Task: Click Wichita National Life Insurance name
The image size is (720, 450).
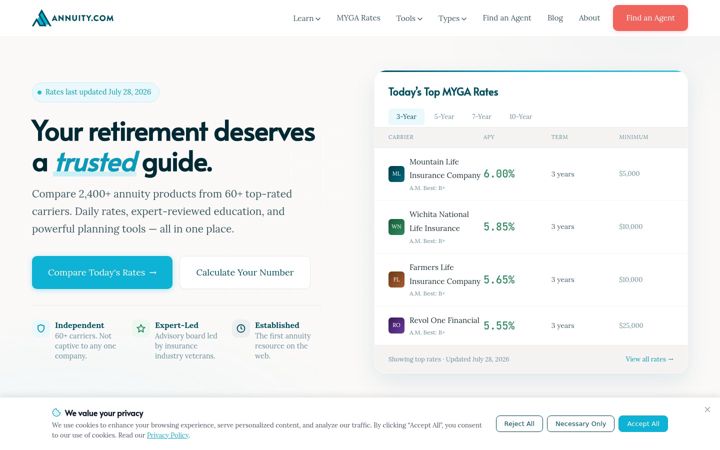Action: (x=439, y=221)
